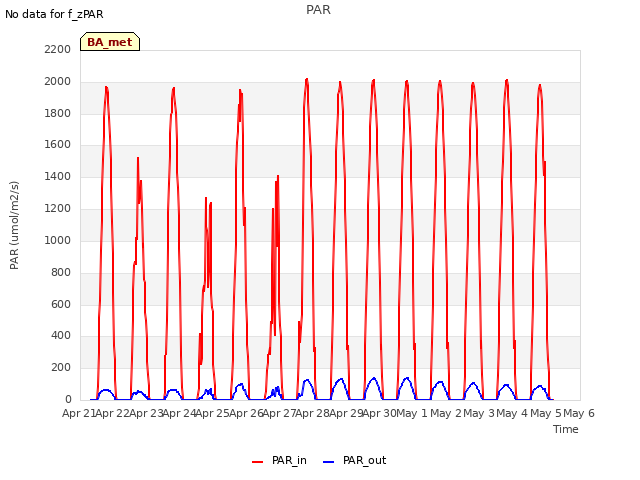Viewport: 640px width, 480px height.
Task: Click the x-axis label May 3
Action: click(x=479, y=413)
